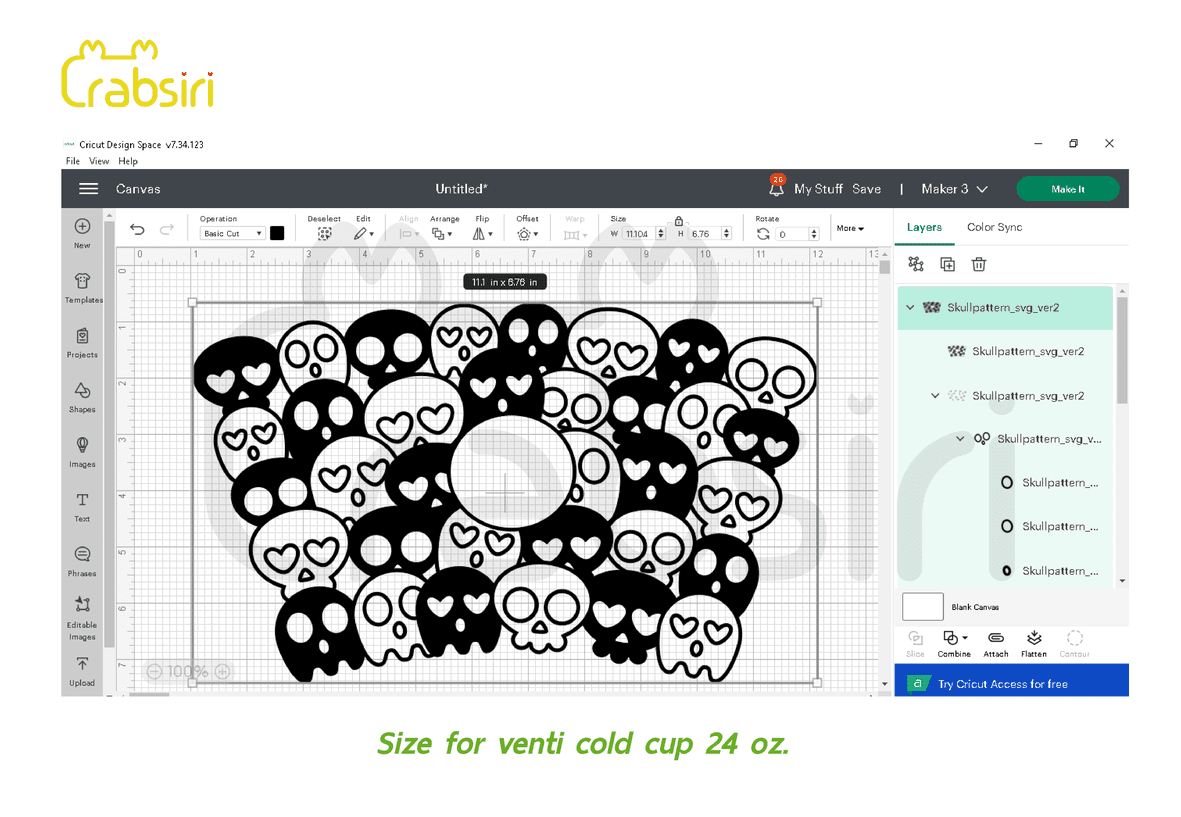Image resolution: width=1181 pixels, height=817 pixels.
Task: Click the Attach icon
Action: click(995, 640)
